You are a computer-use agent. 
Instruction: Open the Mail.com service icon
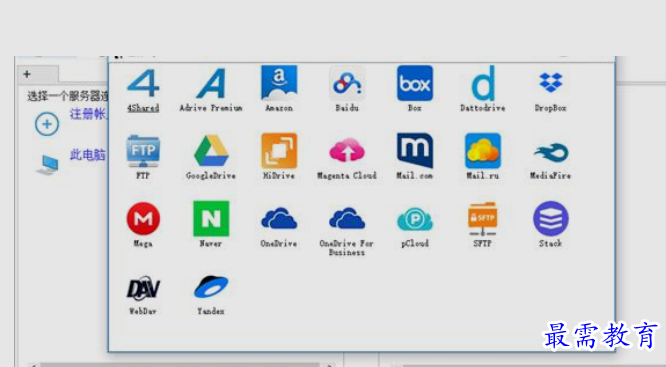click(415, 150)
